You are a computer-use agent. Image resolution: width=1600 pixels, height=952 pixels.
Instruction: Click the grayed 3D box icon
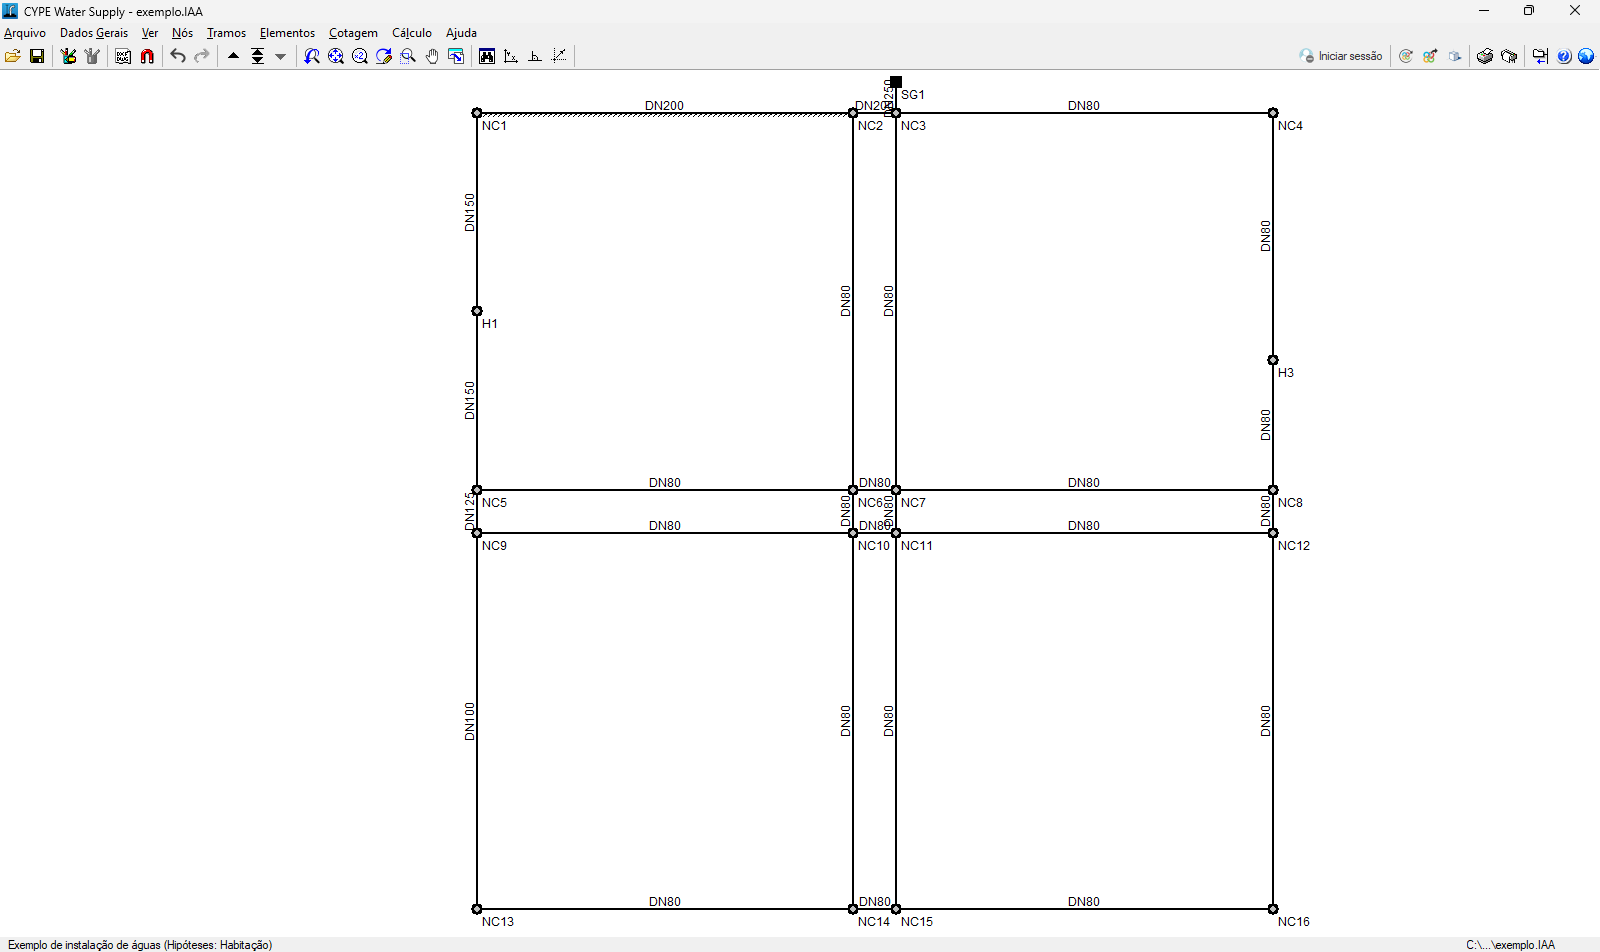tap(1454, 56)
